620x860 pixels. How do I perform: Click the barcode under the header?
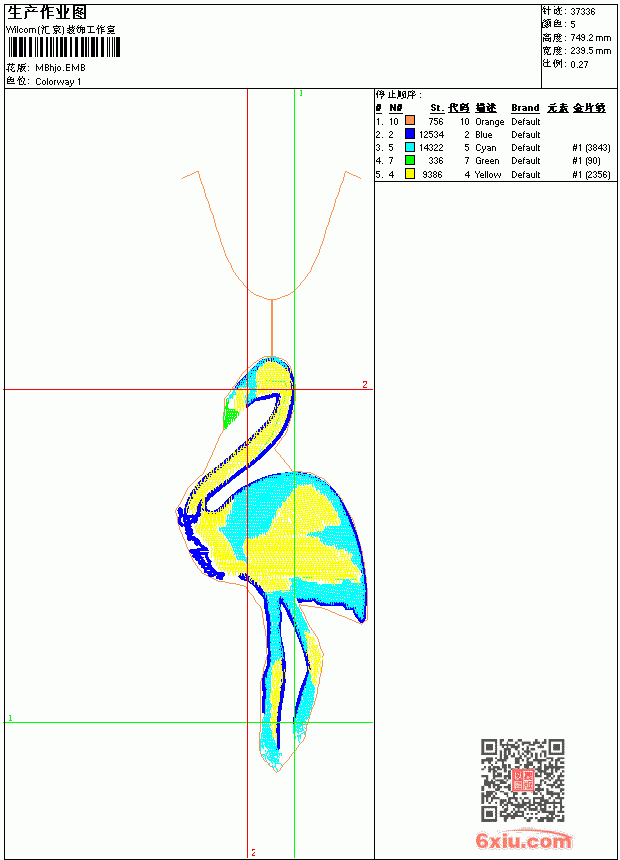point(64,47)
